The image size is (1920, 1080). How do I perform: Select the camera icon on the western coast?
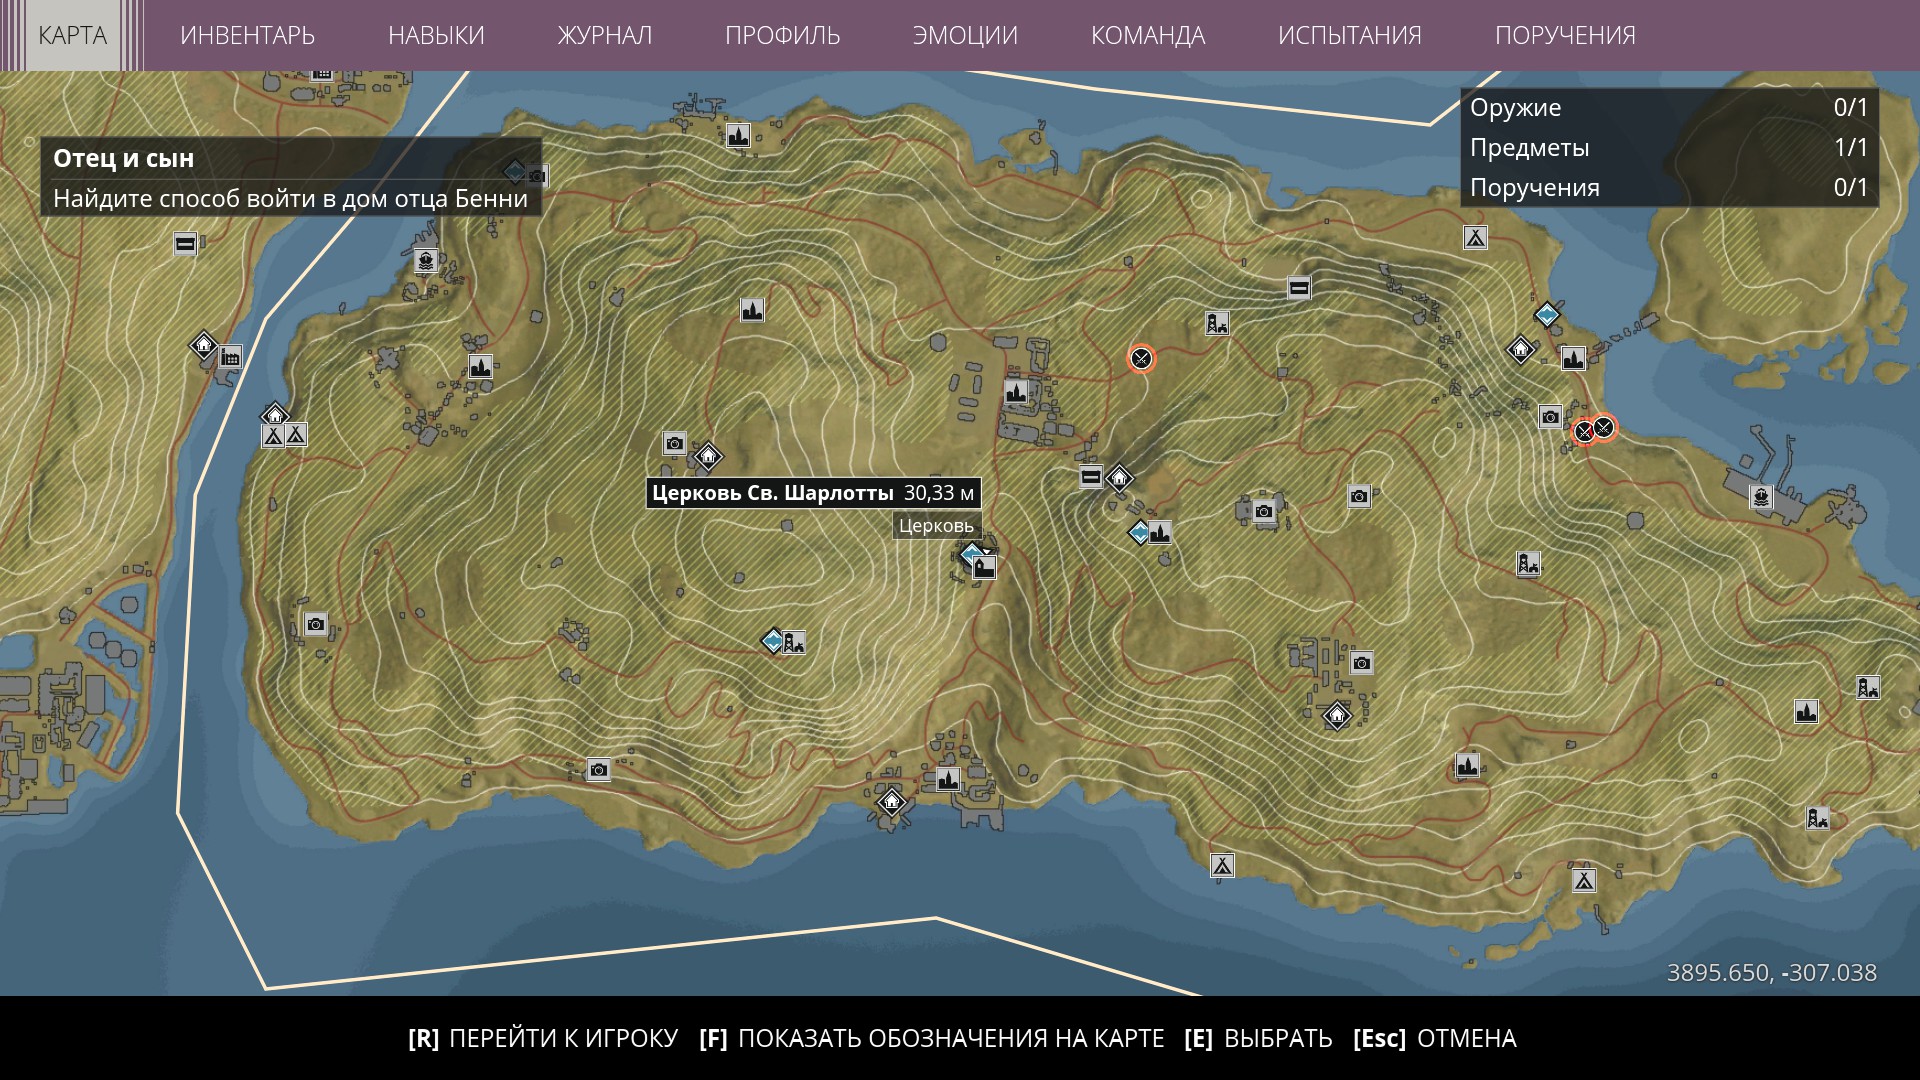pos(316,624)
